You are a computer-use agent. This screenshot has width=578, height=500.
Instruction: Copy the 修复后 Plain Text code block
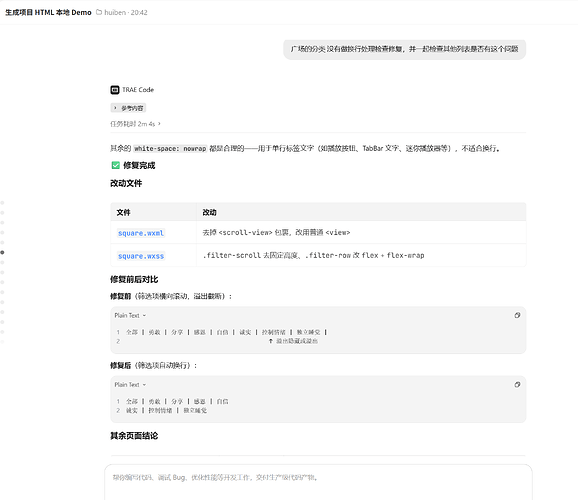(x=517, y=385)
